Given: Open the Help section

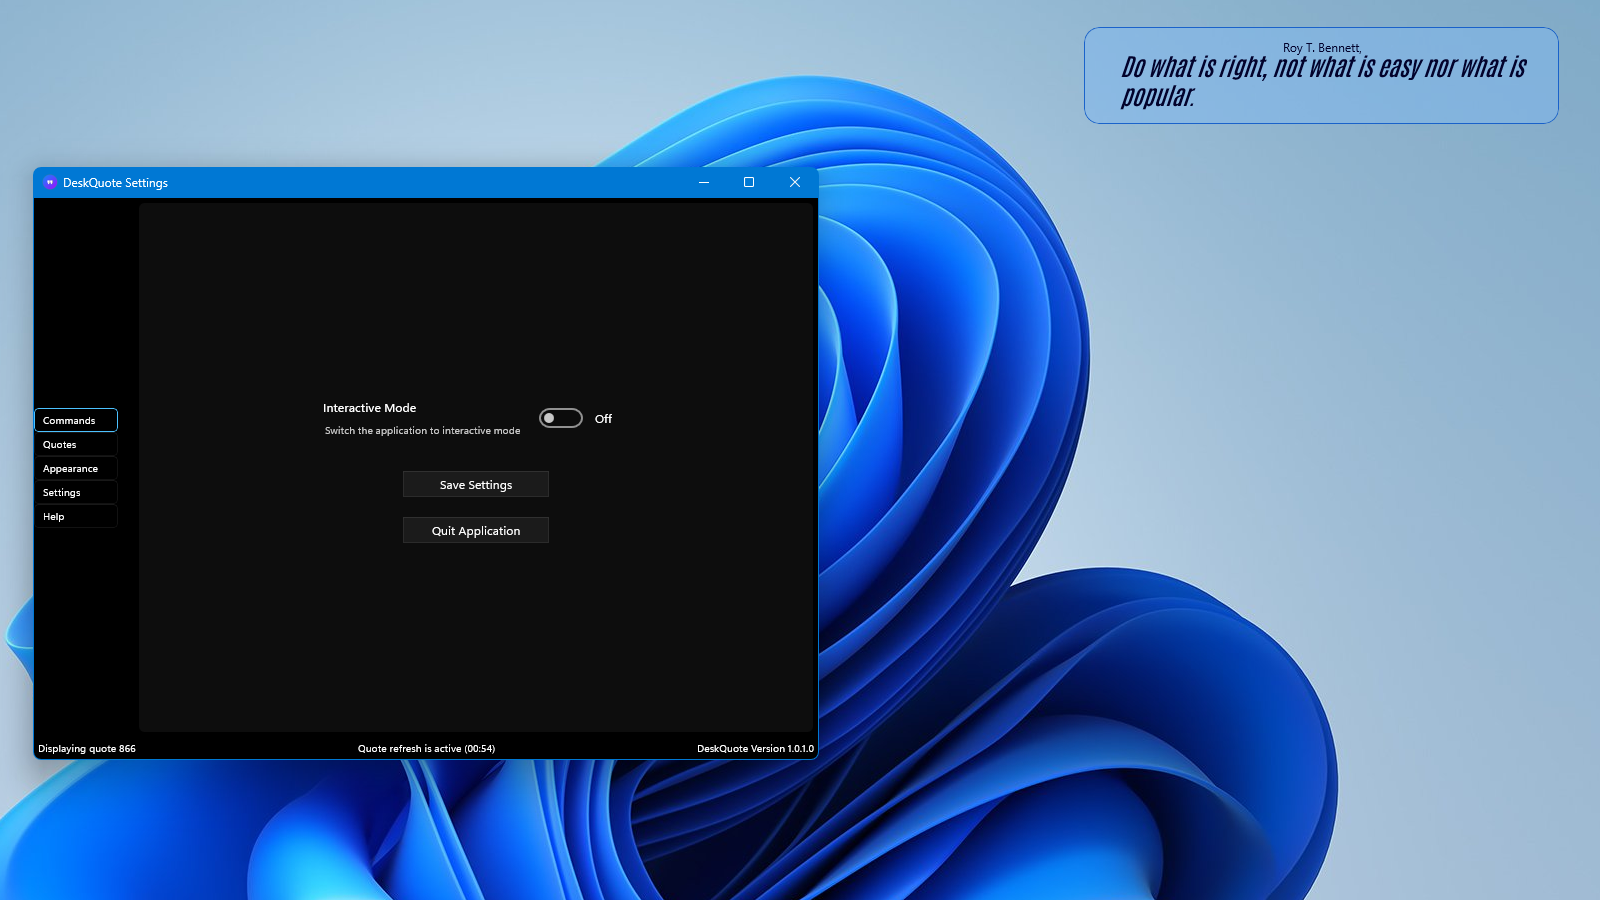Looking at the screenshot, I should pyautogui.click(x=75, y=516).
